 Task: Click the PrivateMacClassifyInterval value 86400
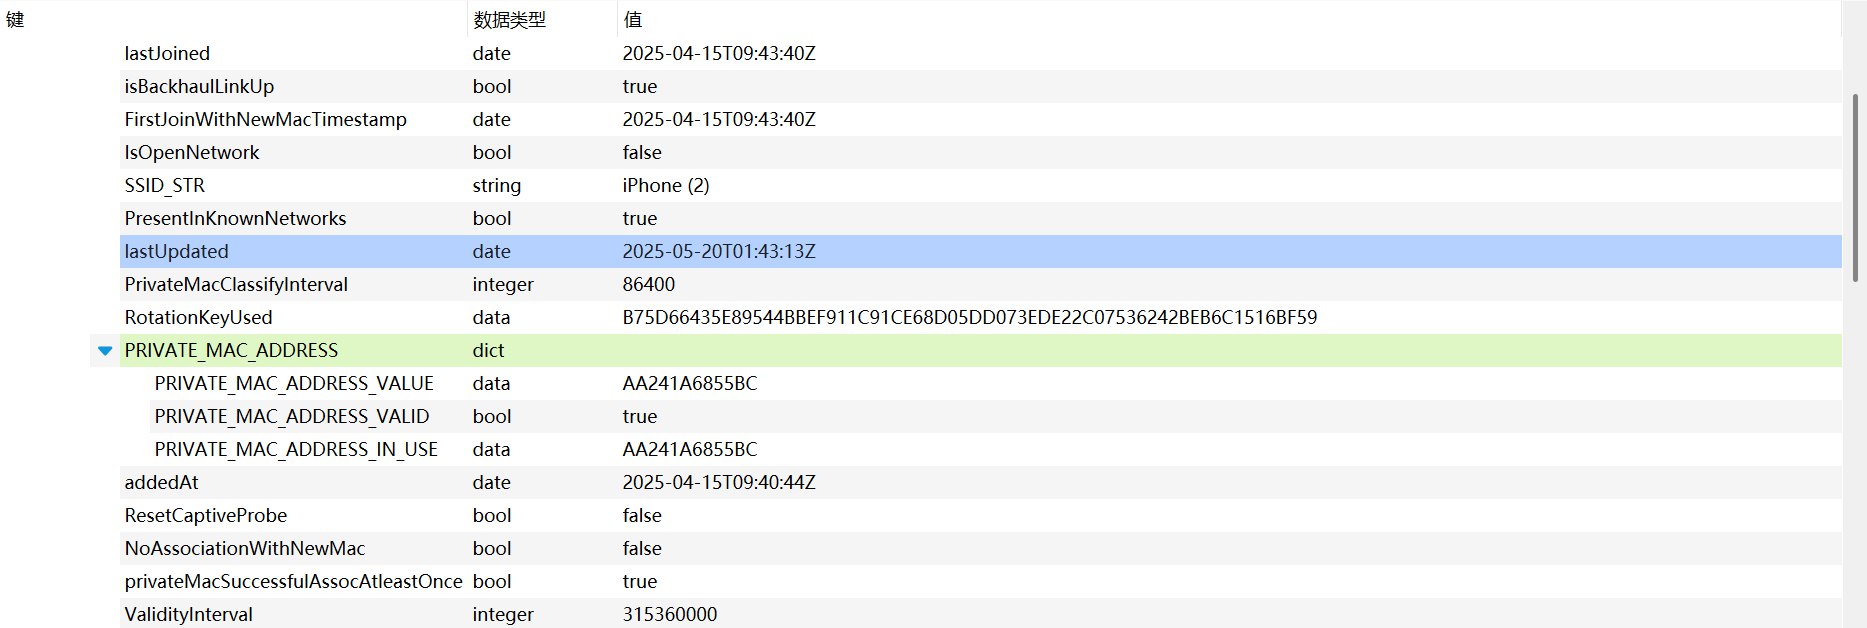tap(648, 285)
